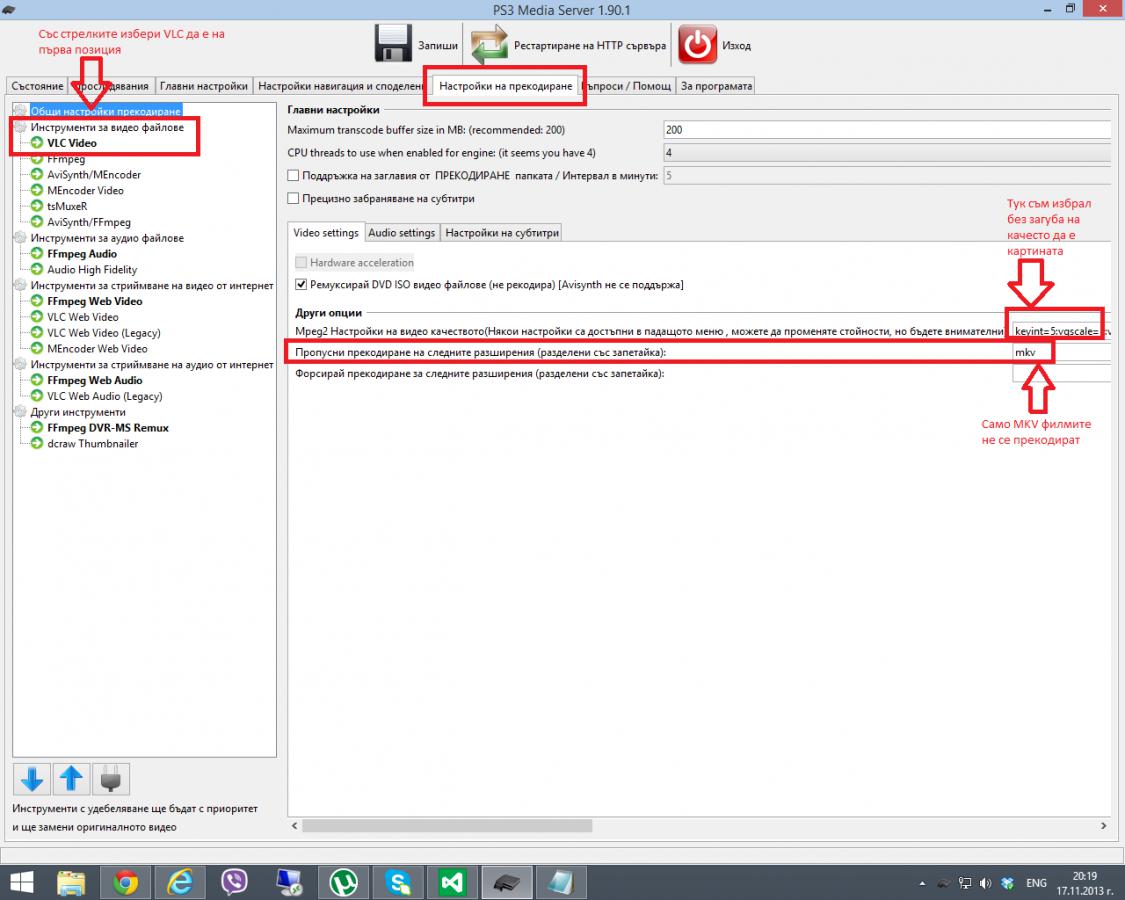
Task: Switch to Настройки на субтитри sub-tab
Action: (x=502, y=233)
